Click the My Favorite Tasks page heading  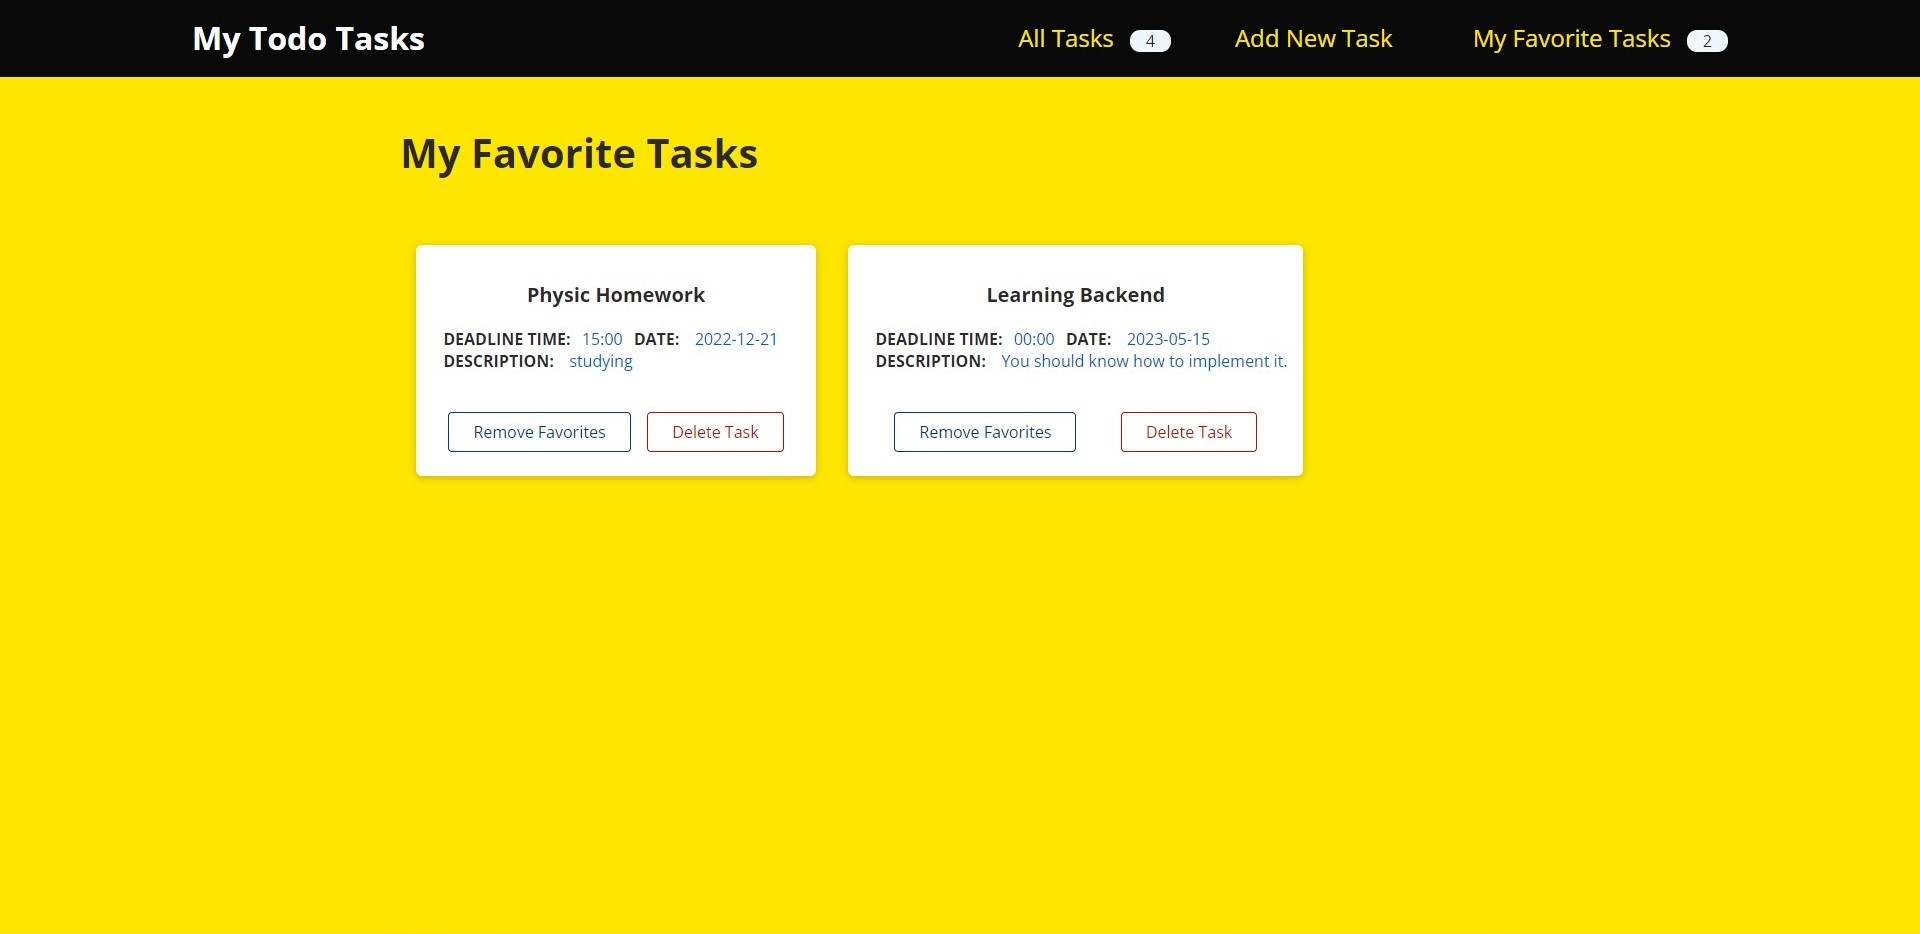[579, 152]
